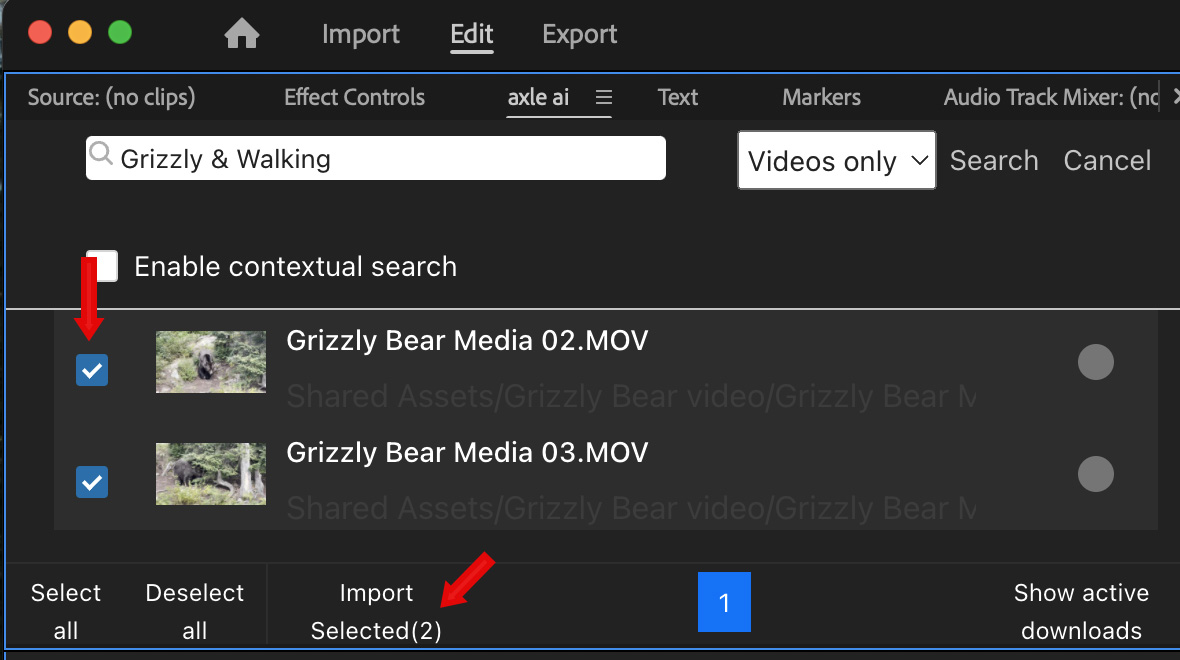Go to the Home screen icon
This screenshot has height=660, width=1180.
[242, 35]
